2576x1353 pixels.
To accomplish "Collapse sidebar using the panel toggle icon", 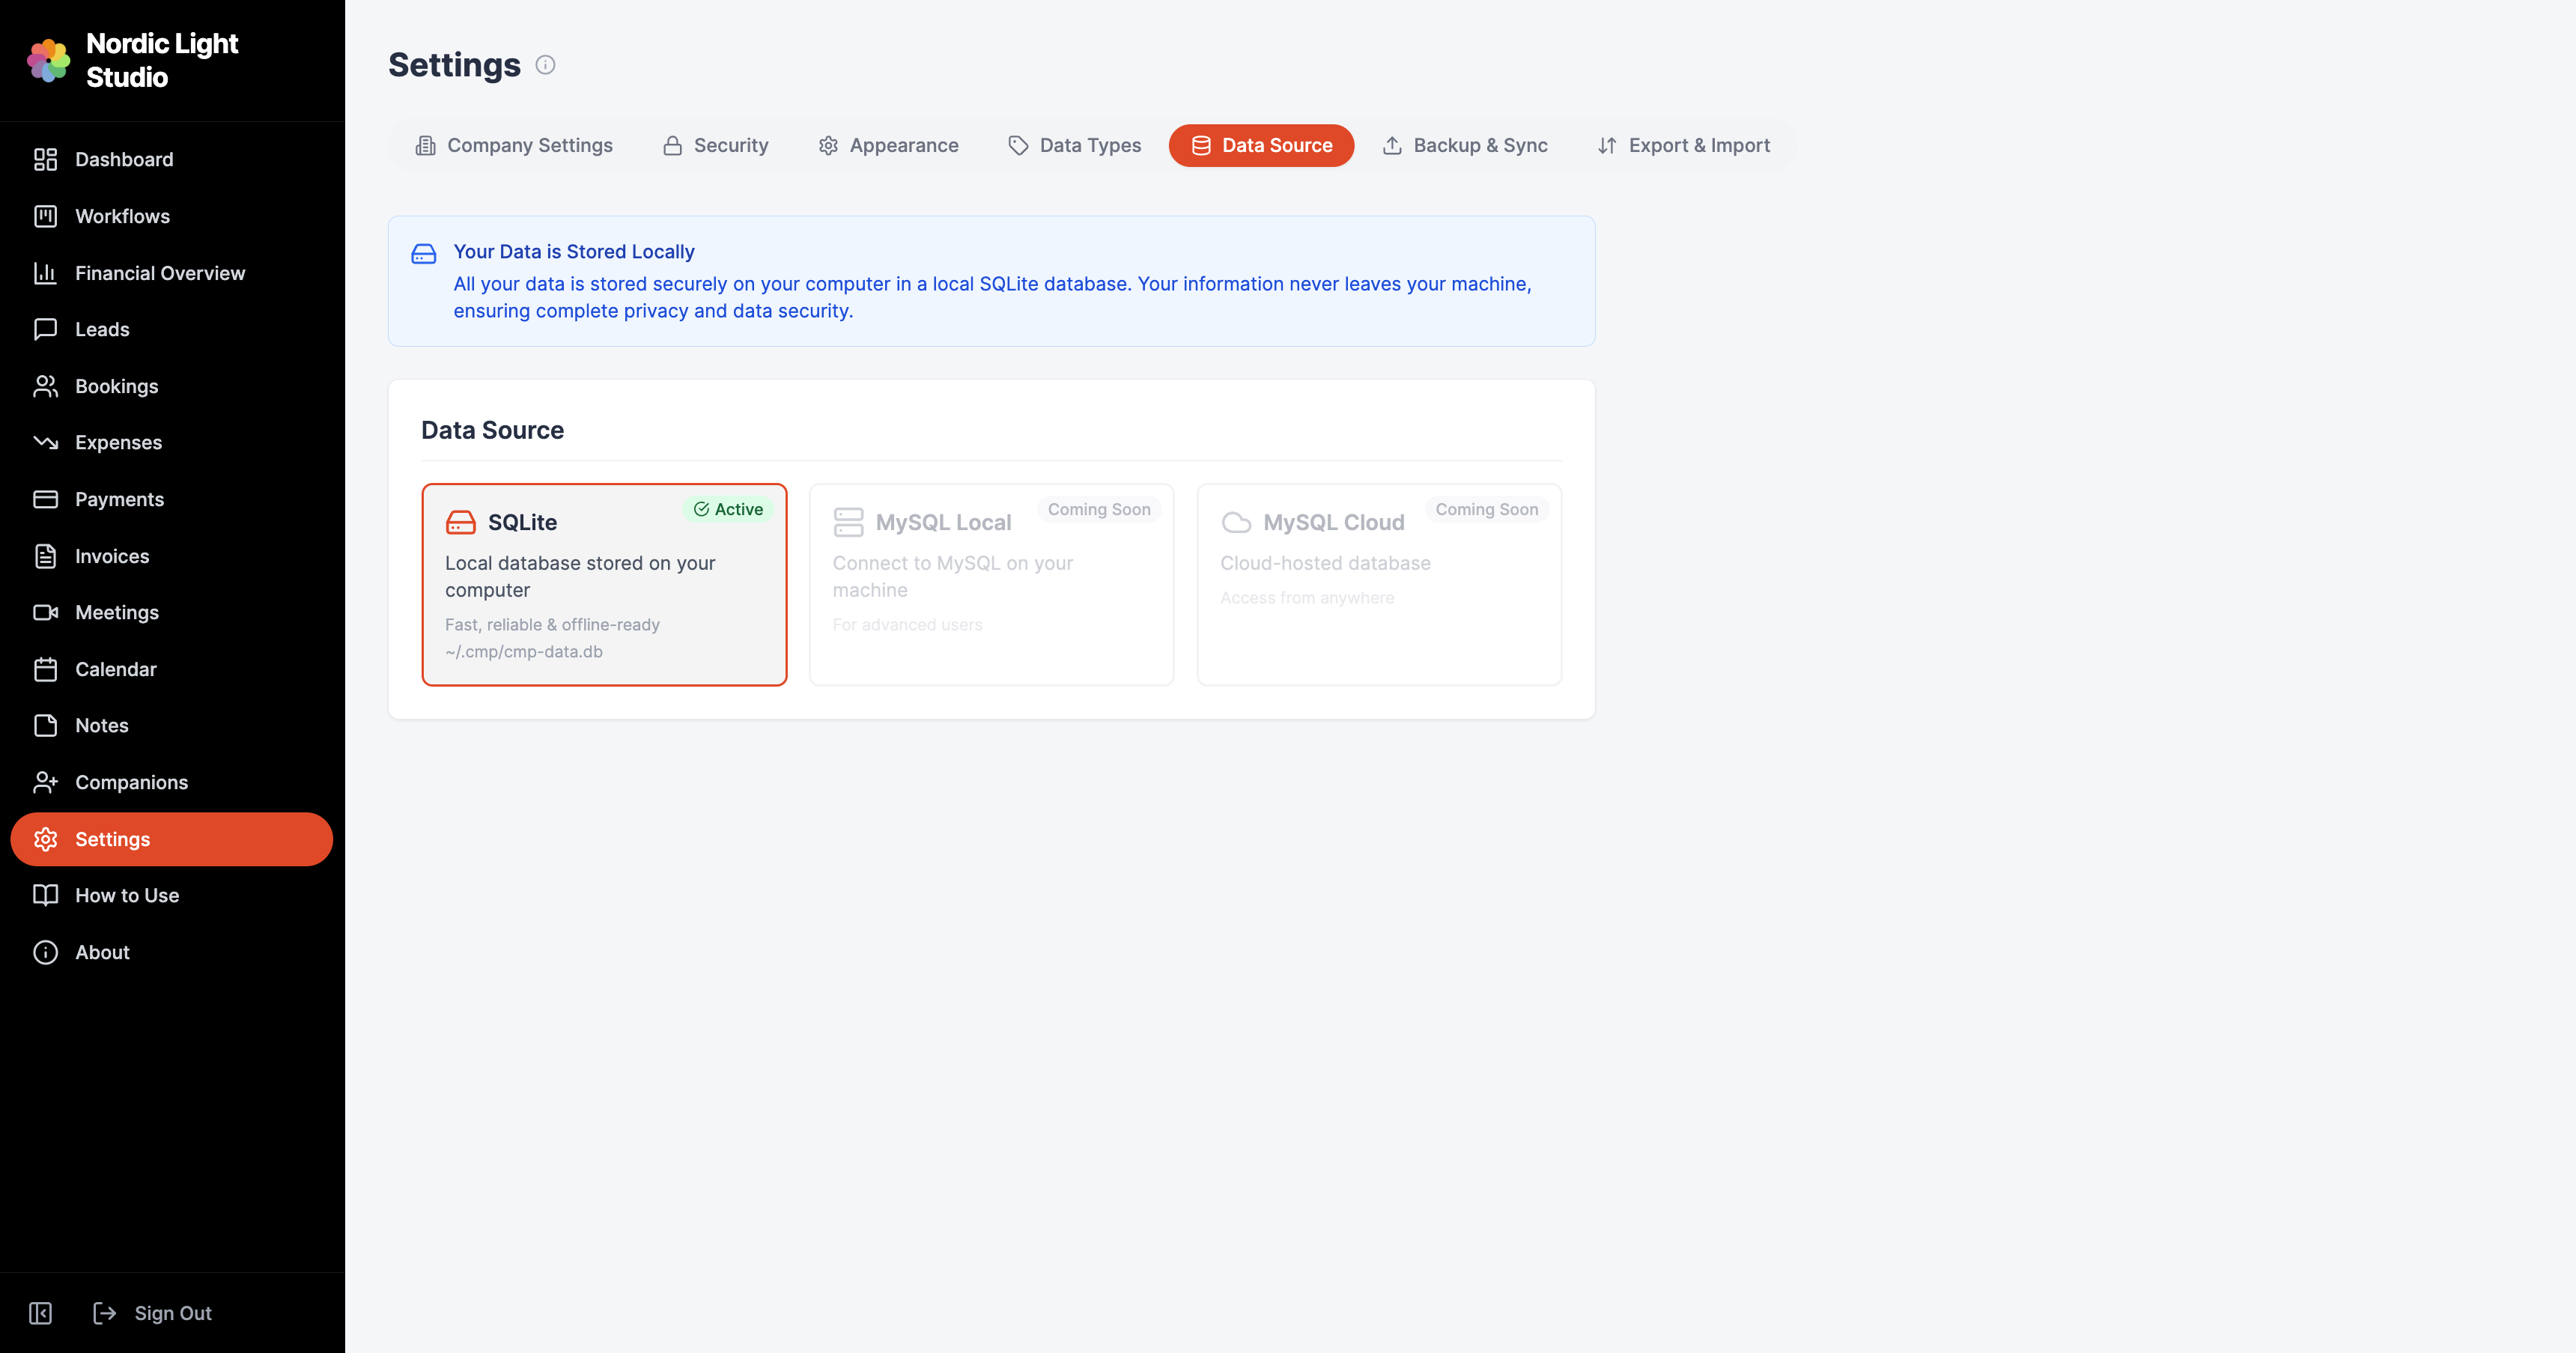I will tap(40, 1313).
